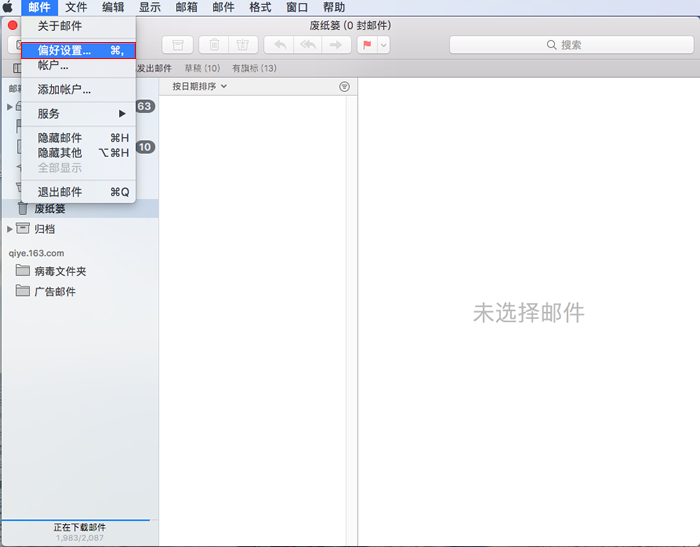Choose 退出邮件 to quit Mail

click(60, 192)
